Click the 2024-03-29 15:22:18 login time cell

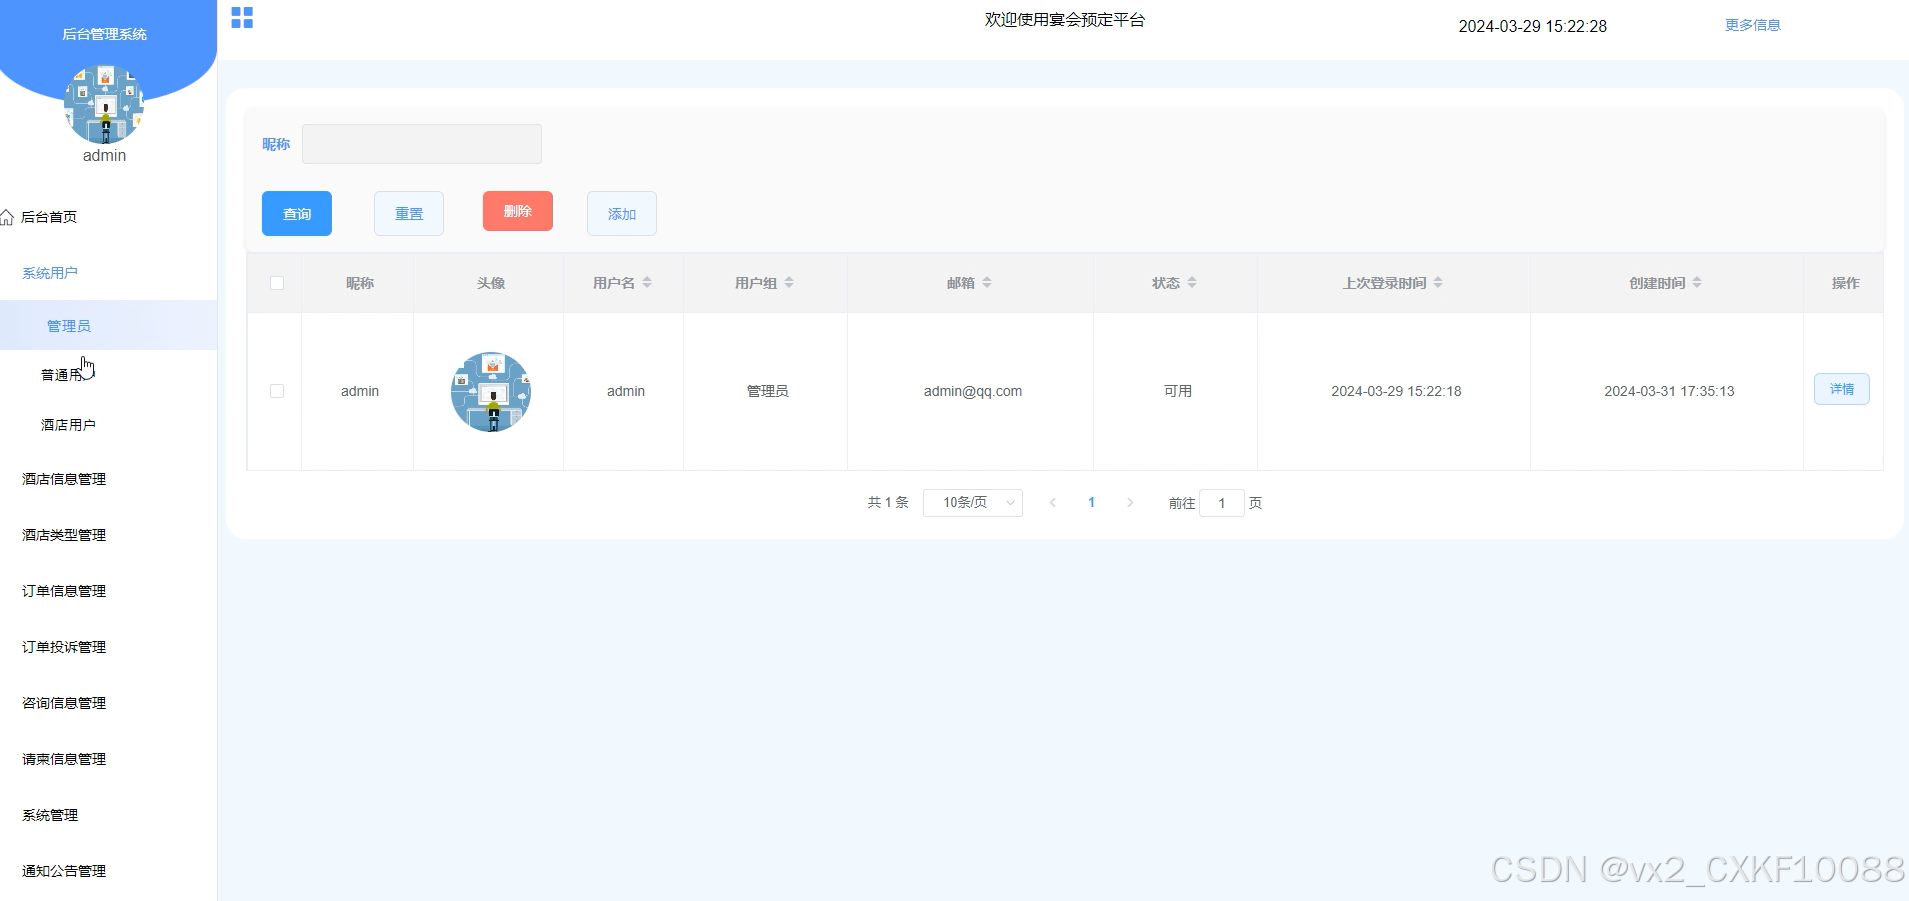[x=1396, y=391]
